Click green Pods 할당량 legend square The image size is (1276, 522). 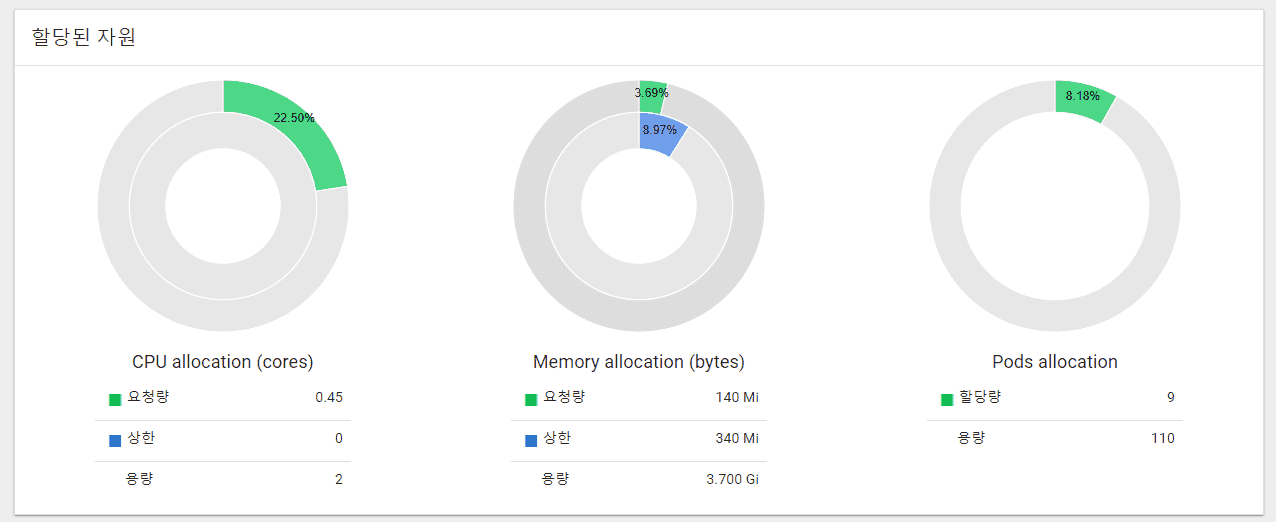tap(947, 399)
